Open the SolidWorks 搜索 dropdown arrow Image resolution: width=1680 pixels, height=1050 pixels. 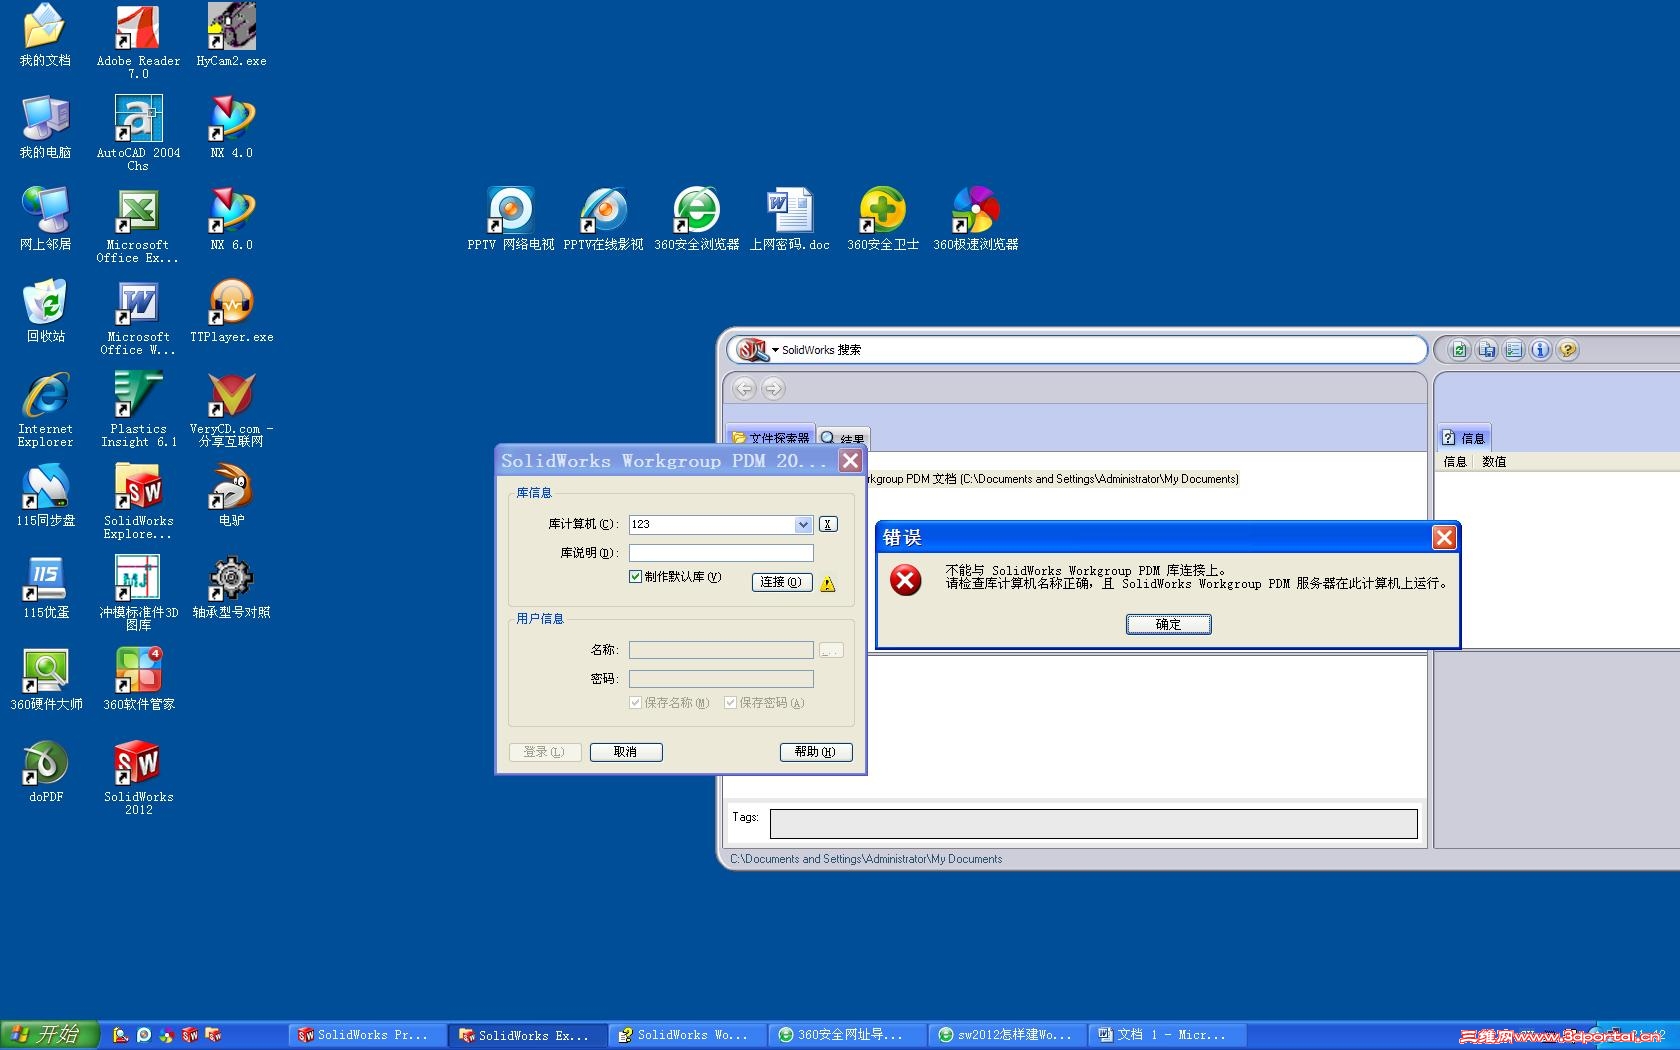[x=775, y=350]
